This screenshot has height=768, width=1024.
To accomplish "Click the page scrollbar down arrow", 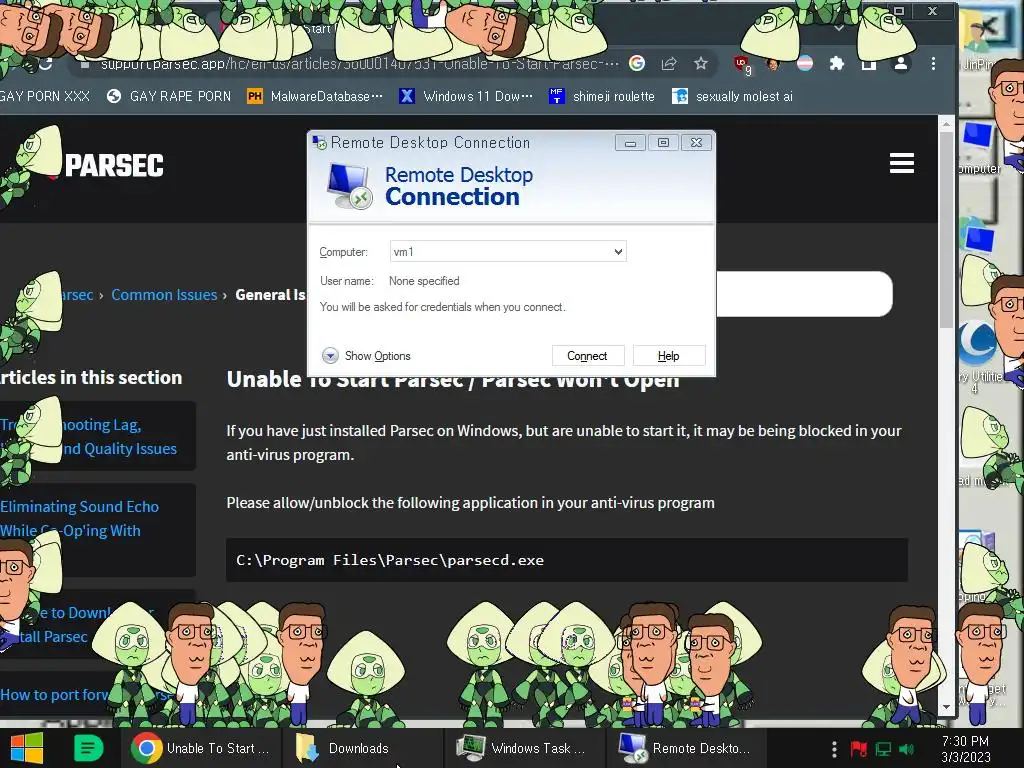I will pos(946,707).
